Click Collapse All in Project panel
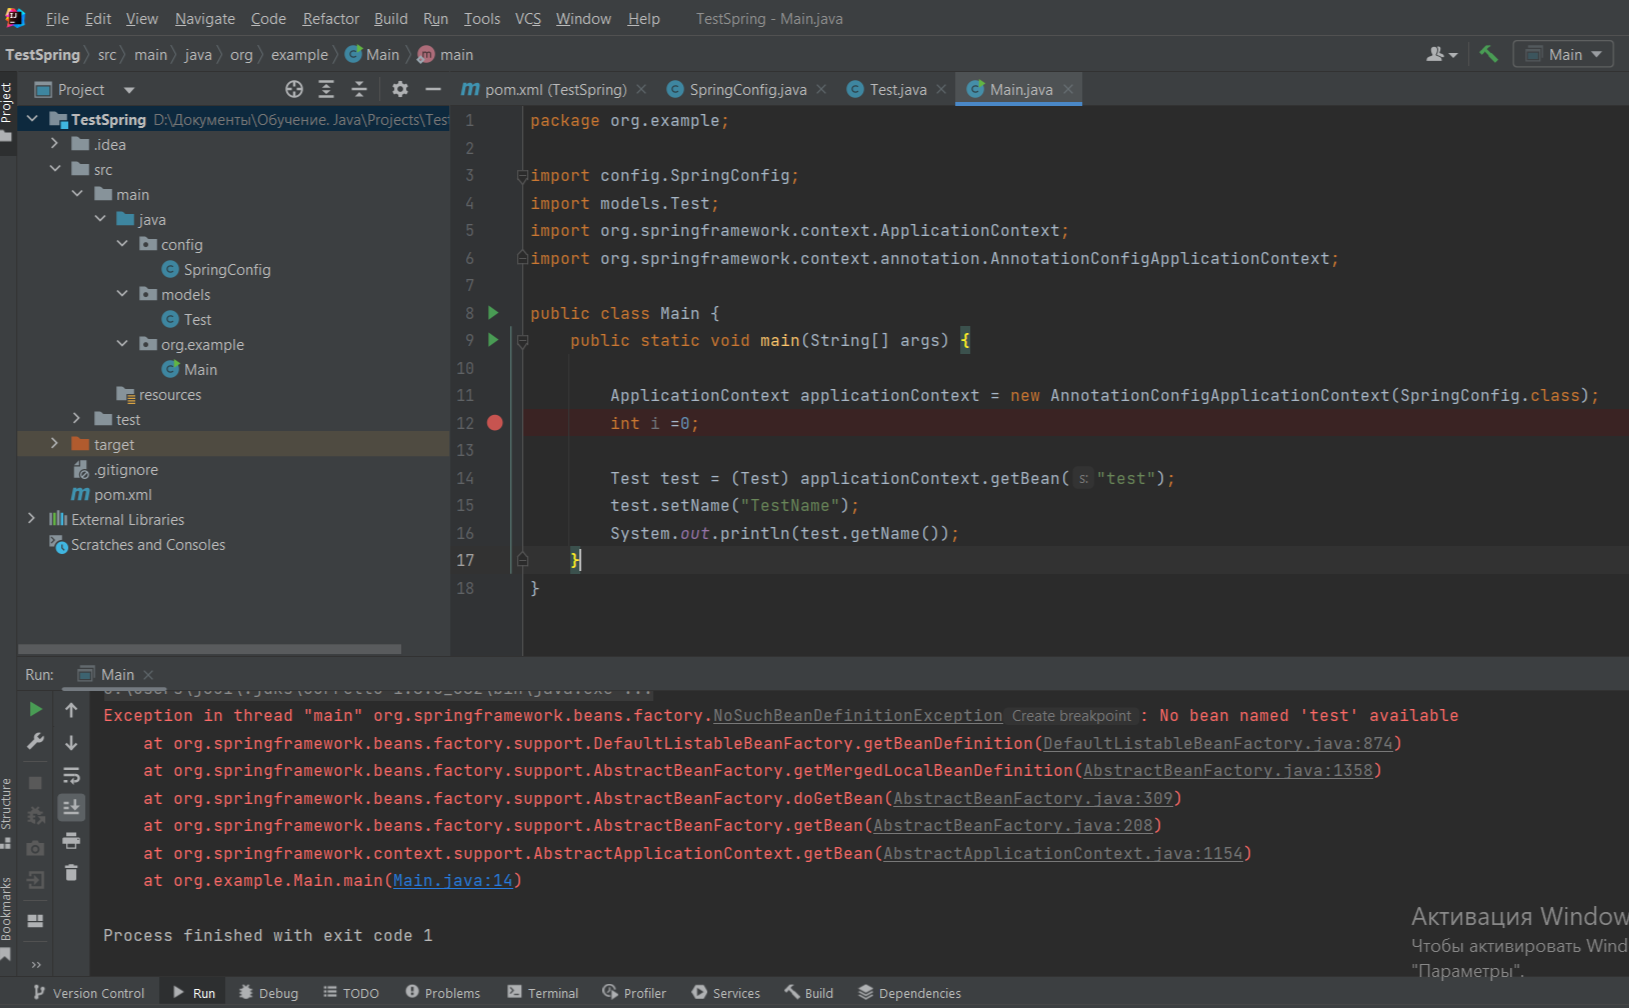Viewport: 1629px width, 1008px height. coord(359,89)
